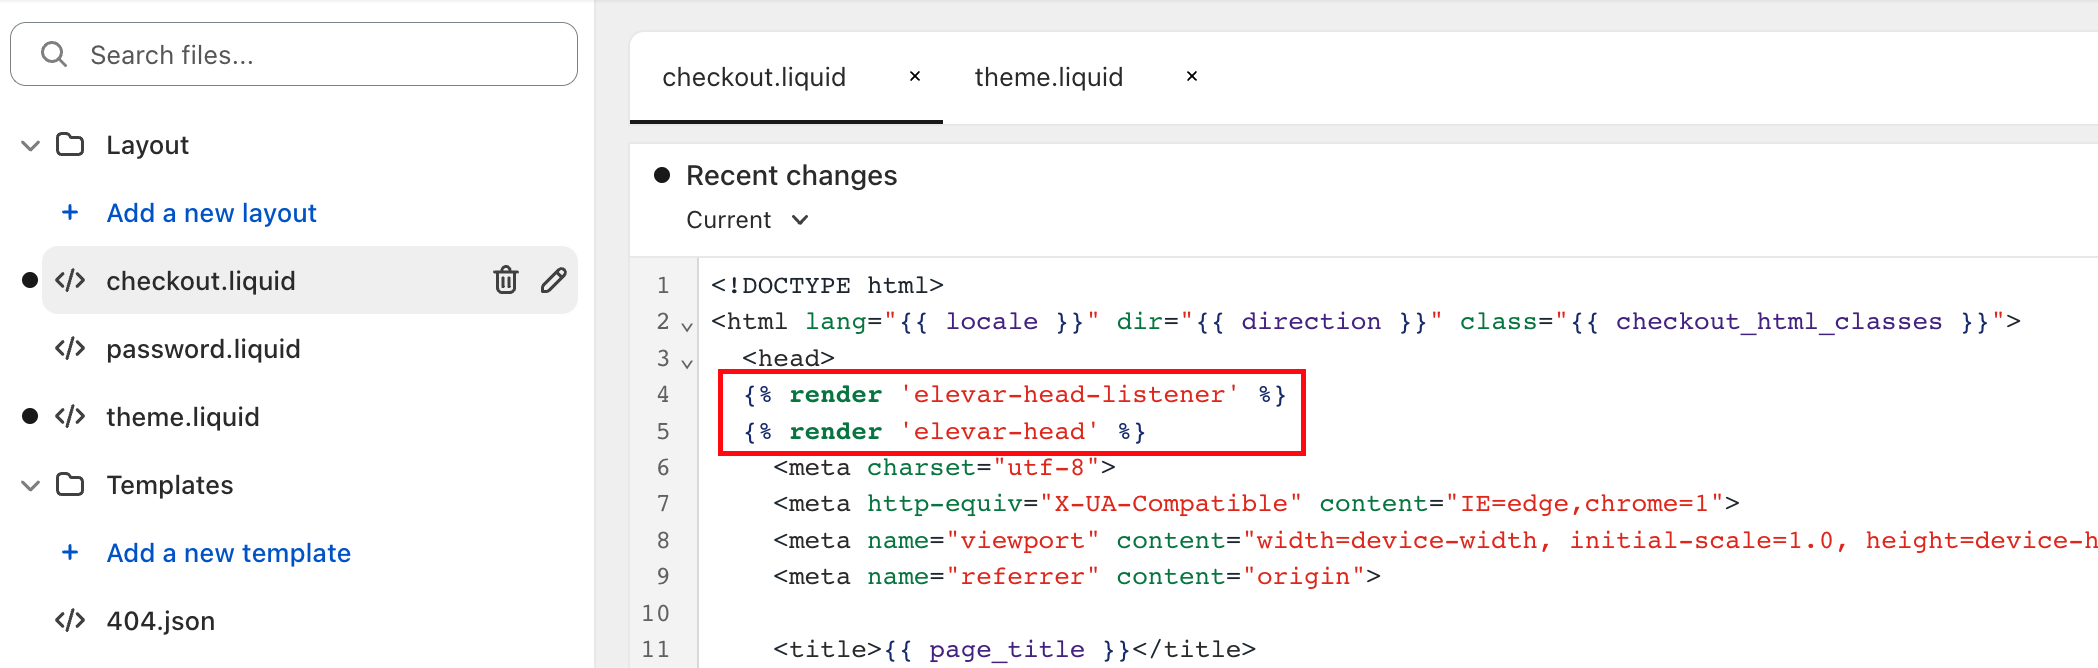Screen dimensions: 2098x668
Task: Switch to the checkout.liquid editor tab
Action: [754, 77]
